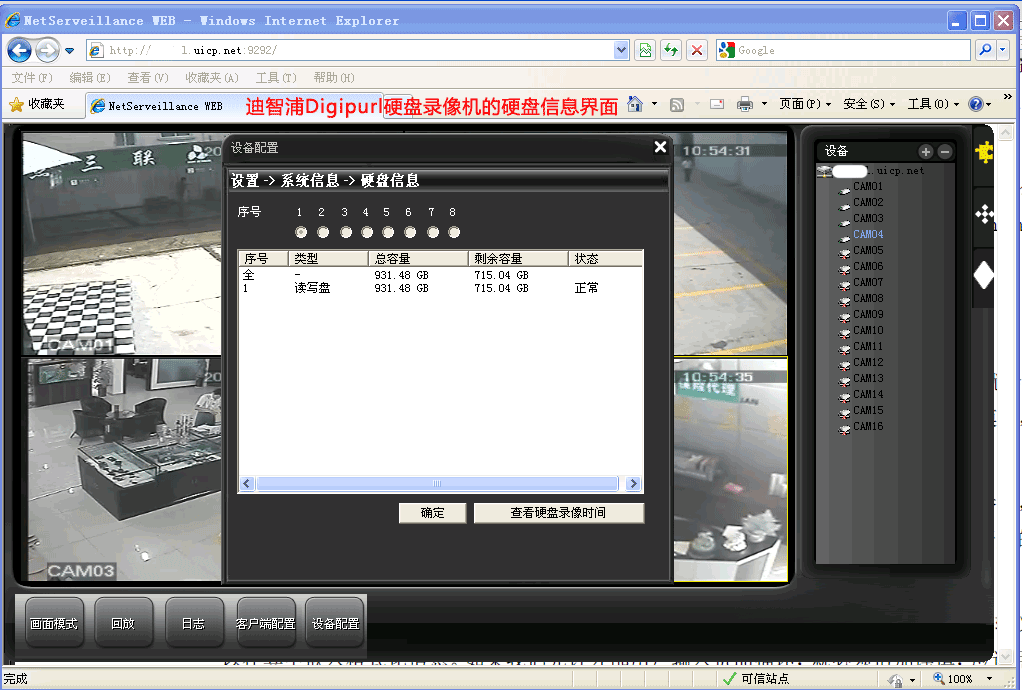The height and width of the screenshot is (690, 1022).
Task: Open the recent pages dropdown arrow
Action: (70, 51)
